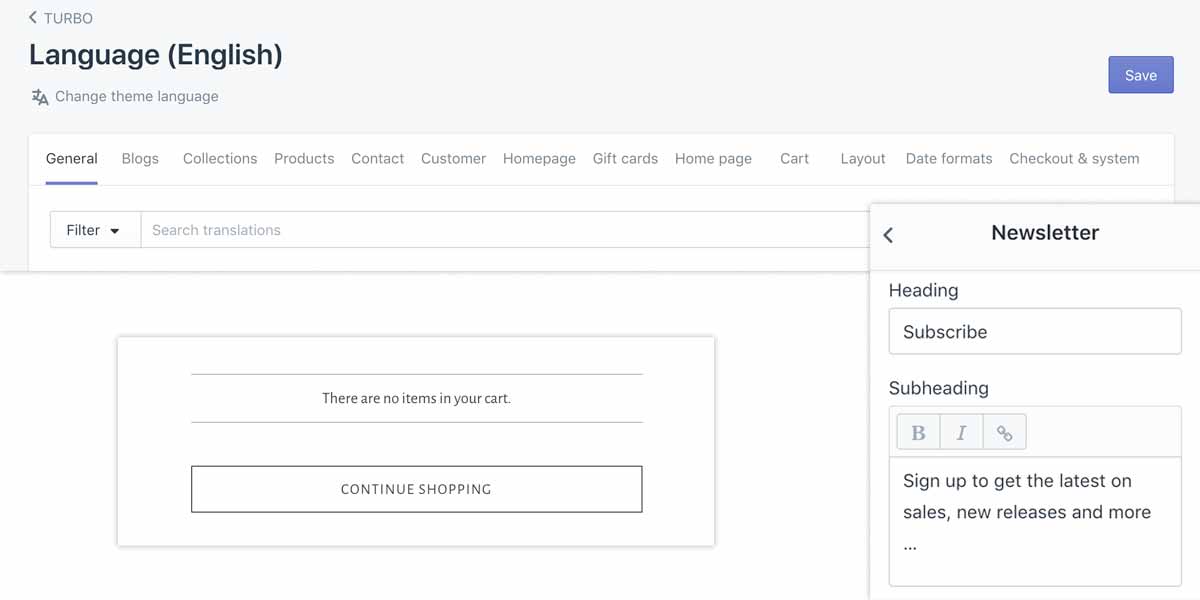Switch to the Cart tab
This screenshot has width=1200, height=600.
tap(794, 158)
